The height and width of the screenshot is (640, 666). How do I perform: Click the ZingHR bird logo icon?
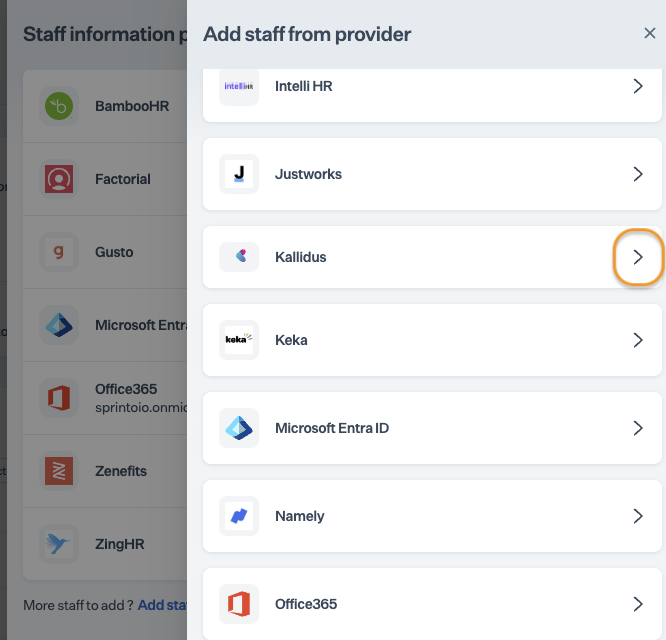tap(59, 544)
